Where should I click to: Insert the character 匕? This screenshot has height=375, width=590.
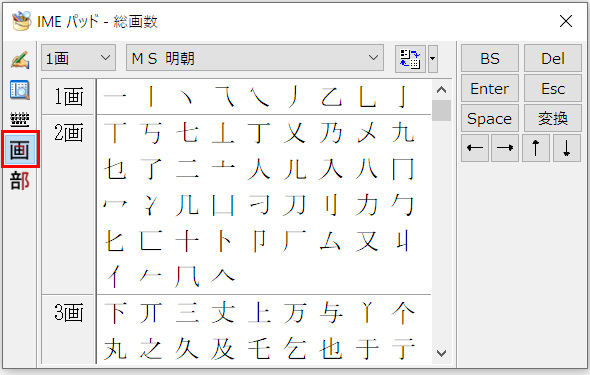[115, 241]
